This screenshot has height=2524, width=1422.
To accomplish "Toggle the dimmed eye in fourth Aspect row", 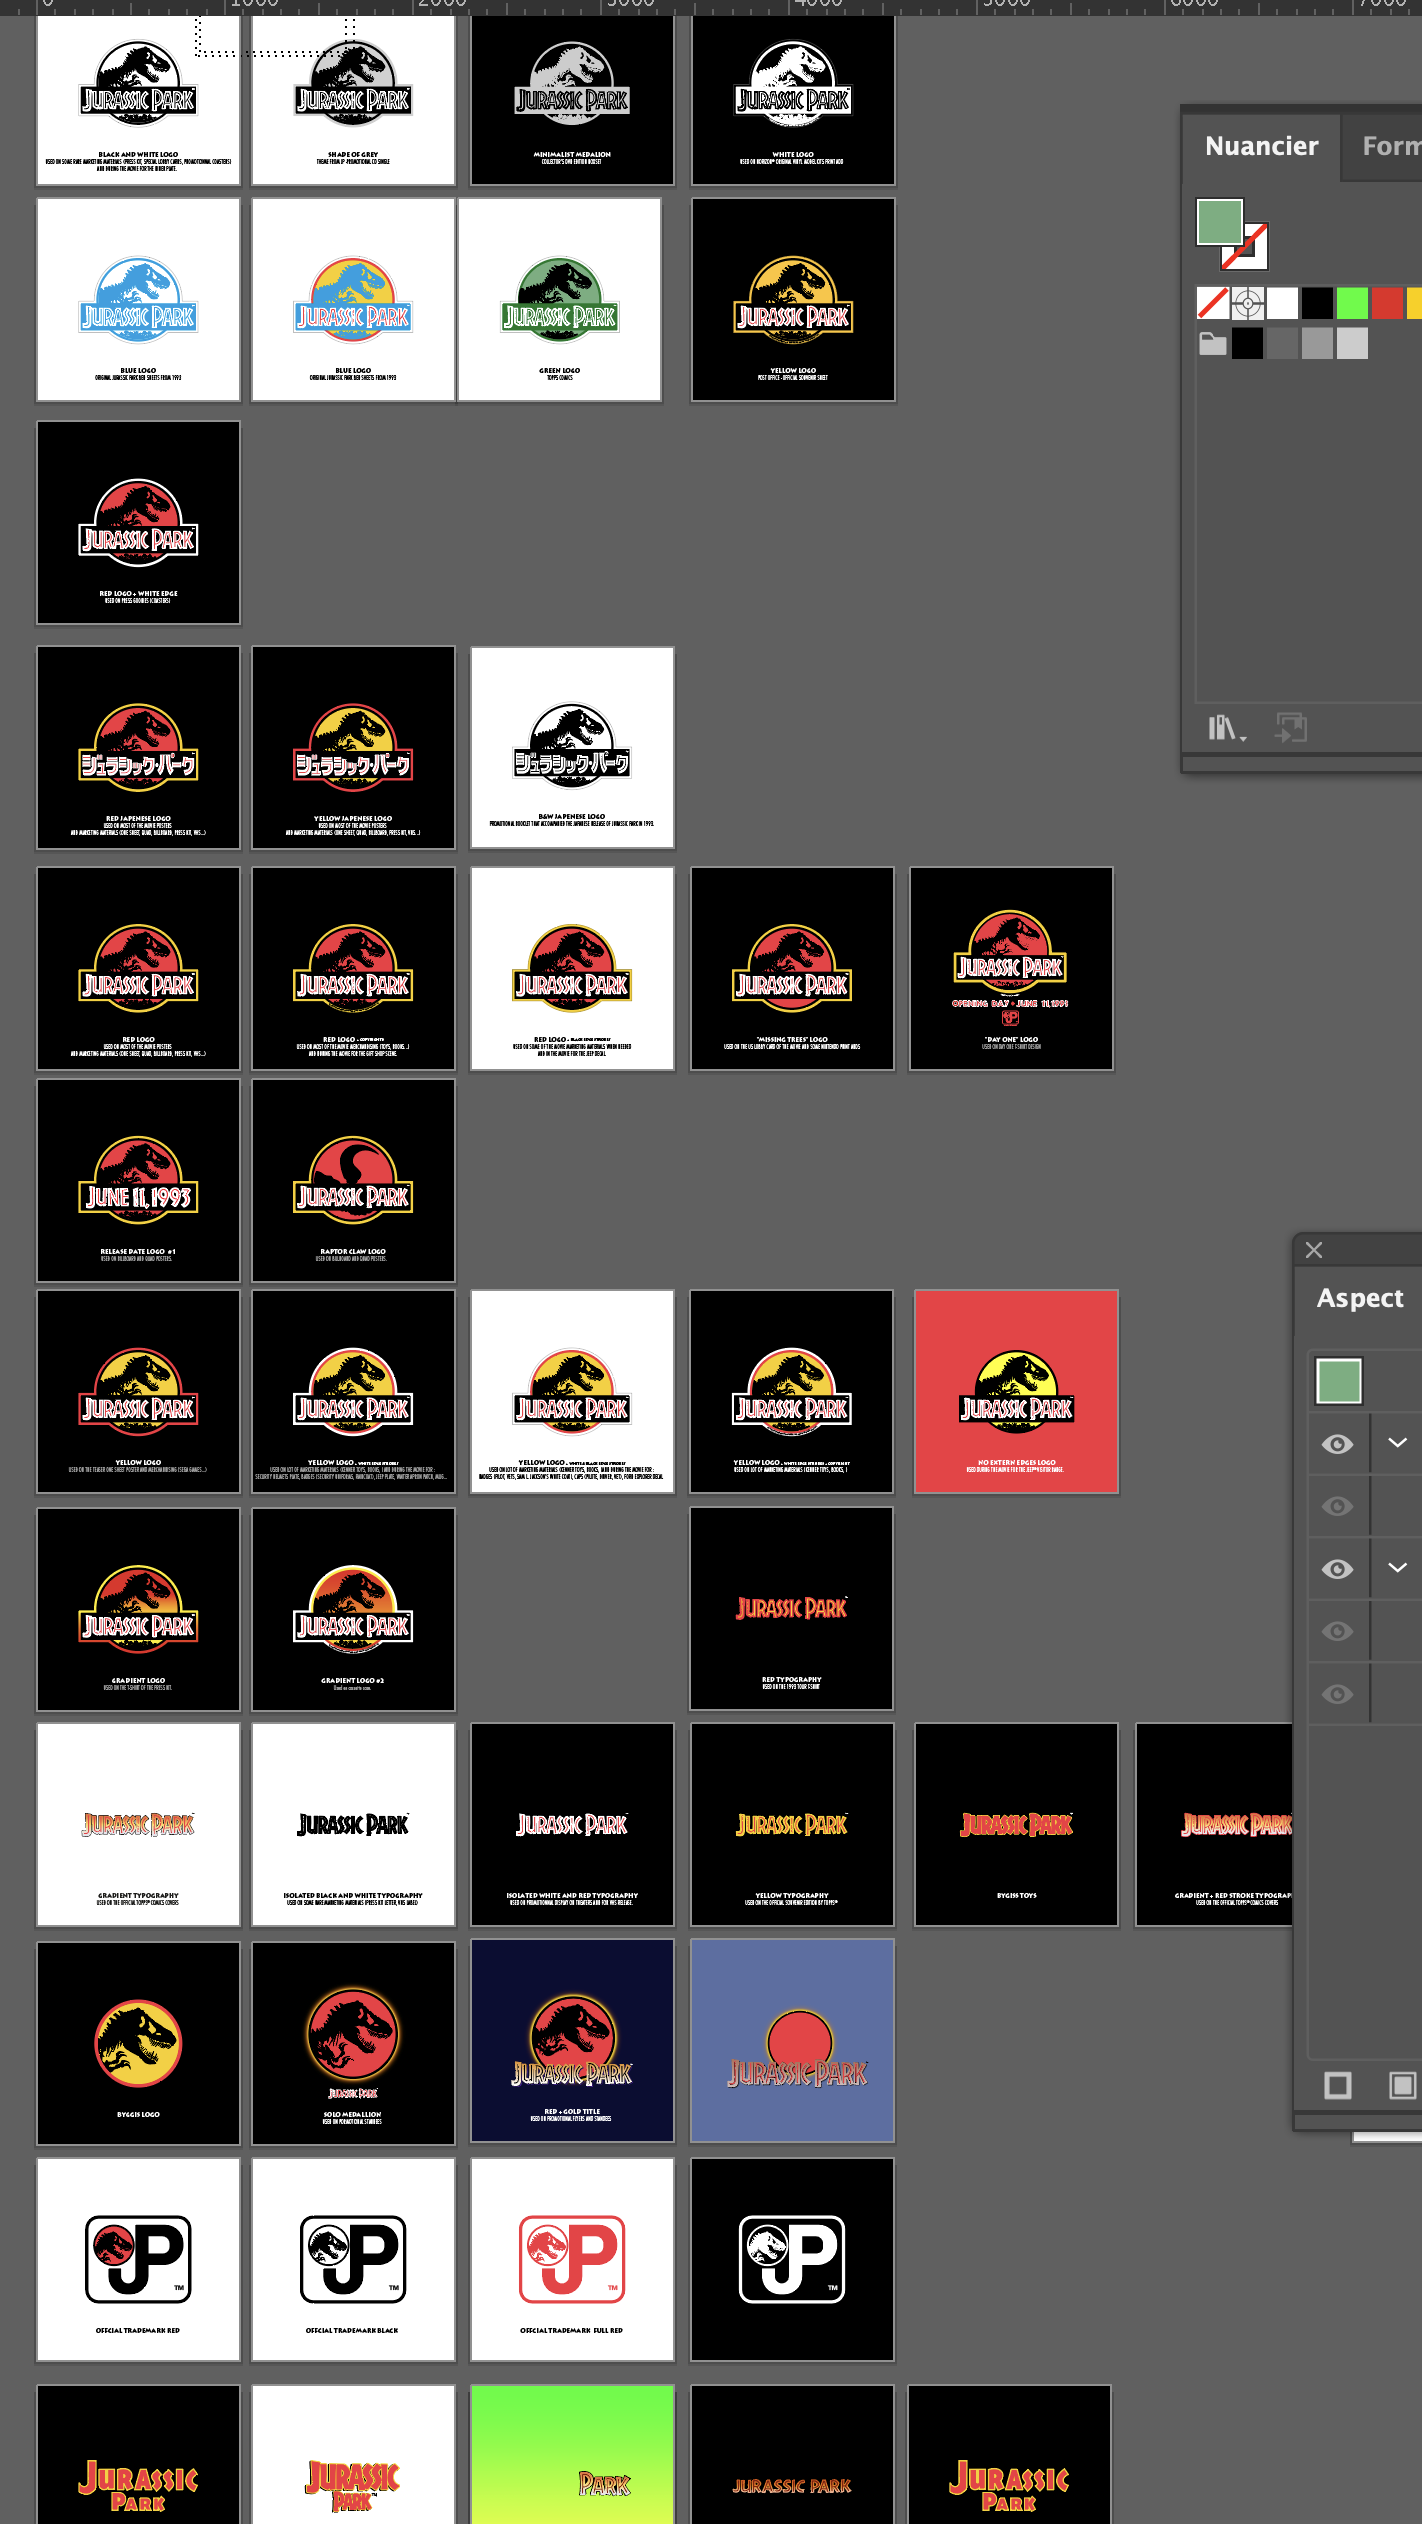I will [x=1337, y=1631].
